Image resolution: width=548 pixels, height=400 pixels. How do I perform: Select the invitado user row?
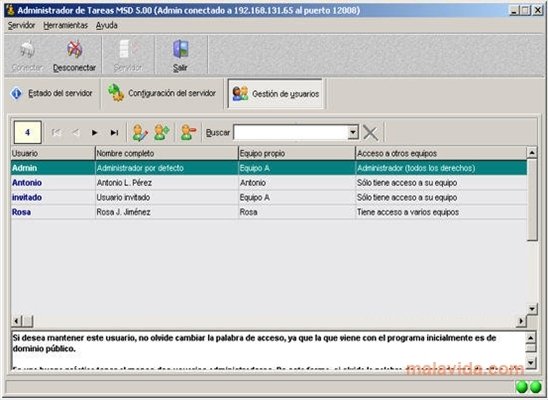(269, 197)
